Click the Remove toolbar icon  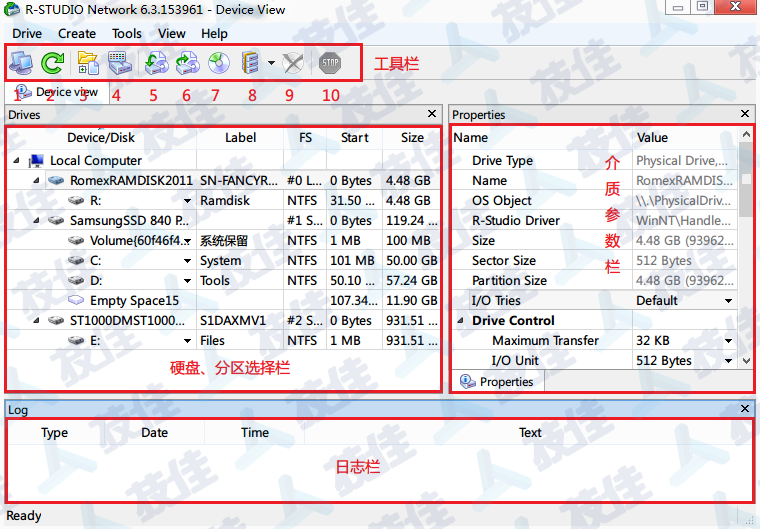pos(293,63)
